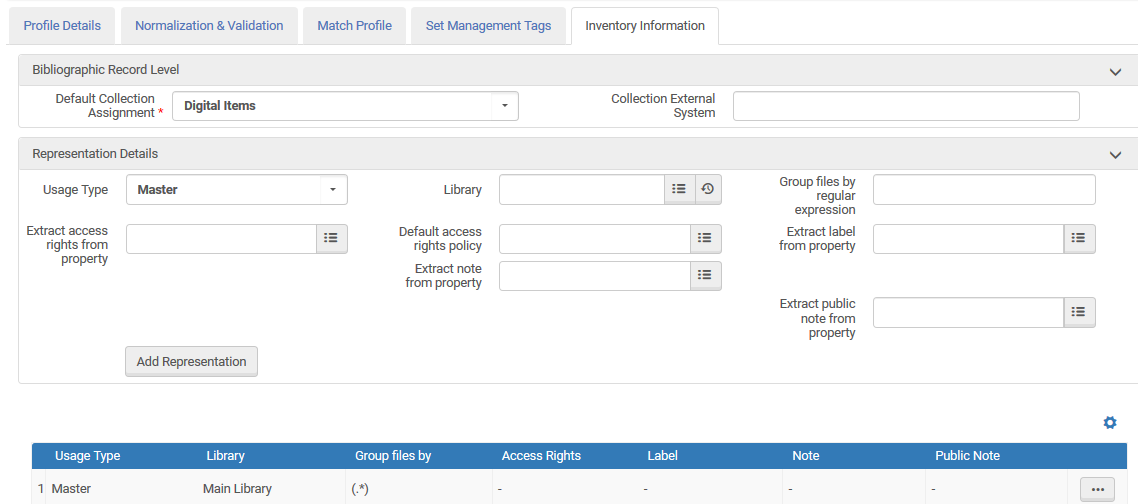Screen dimensions: 1138x504
Task: Collapse Representation Details section
Action: pos(1115,155)
